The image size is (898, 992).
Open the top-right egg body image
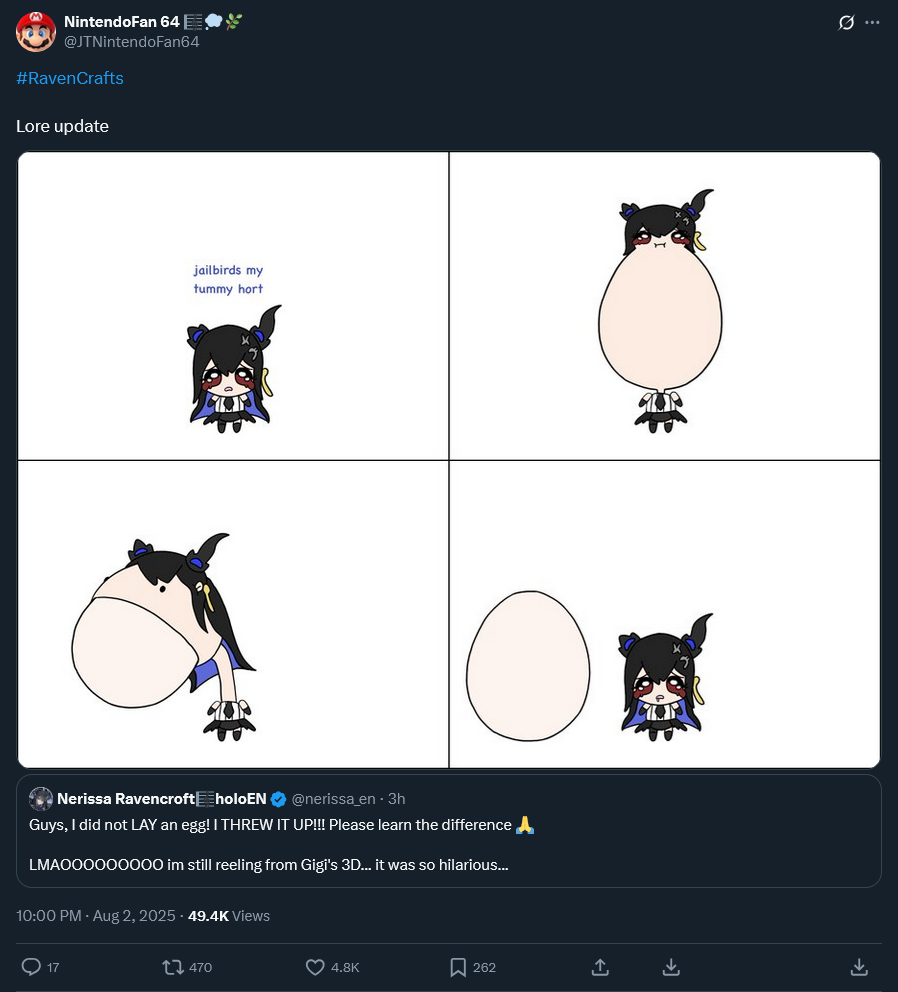[x=664, y=306]
